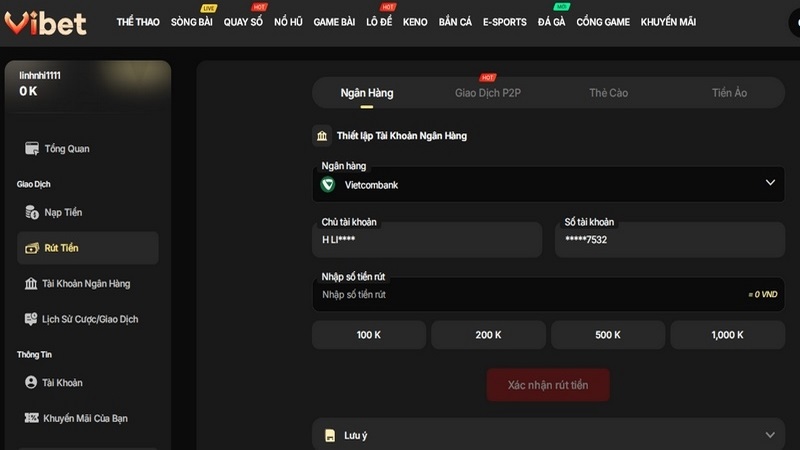
Task: Select the 100 K amount button
Action: (369, 335)
